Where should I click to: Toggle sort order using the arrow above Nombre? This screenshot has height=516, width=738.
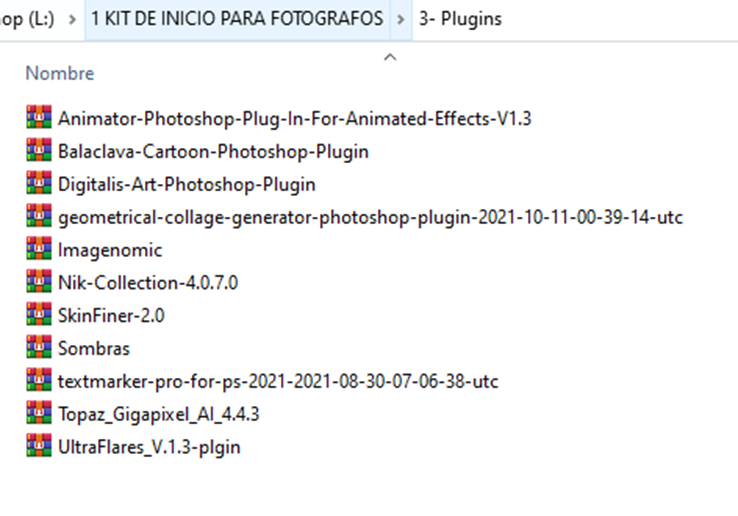390,57
